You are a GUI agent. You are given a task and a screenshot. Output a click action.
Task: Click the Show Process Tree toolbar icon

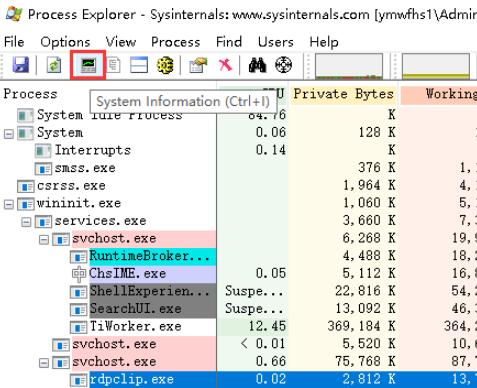tap(114, 65)
